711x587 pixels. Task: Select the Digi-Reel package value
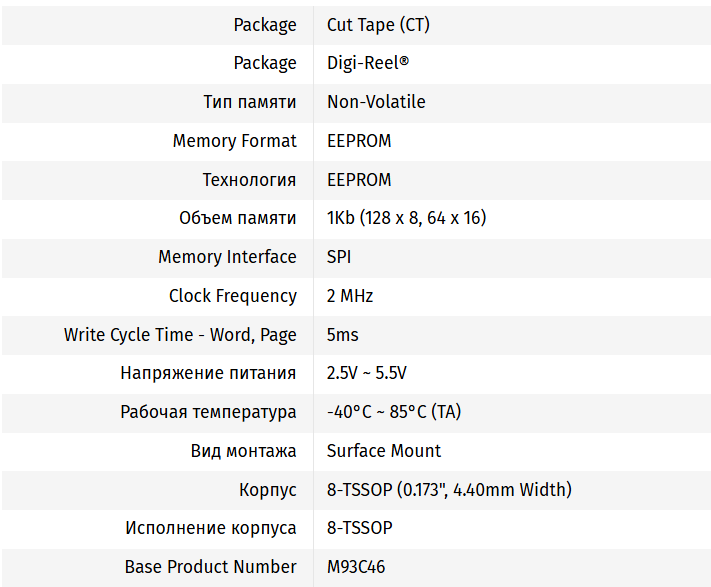click(x=367, y=63)
